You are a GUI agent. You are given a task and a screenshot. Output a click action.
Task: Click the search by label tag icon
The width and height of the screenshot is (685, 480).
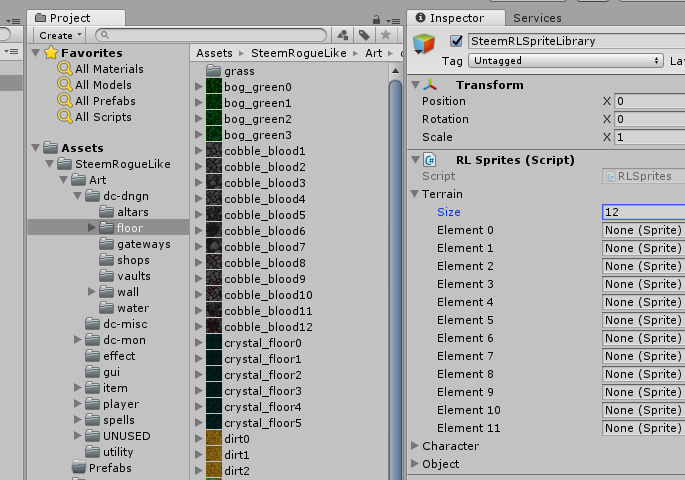364,35
